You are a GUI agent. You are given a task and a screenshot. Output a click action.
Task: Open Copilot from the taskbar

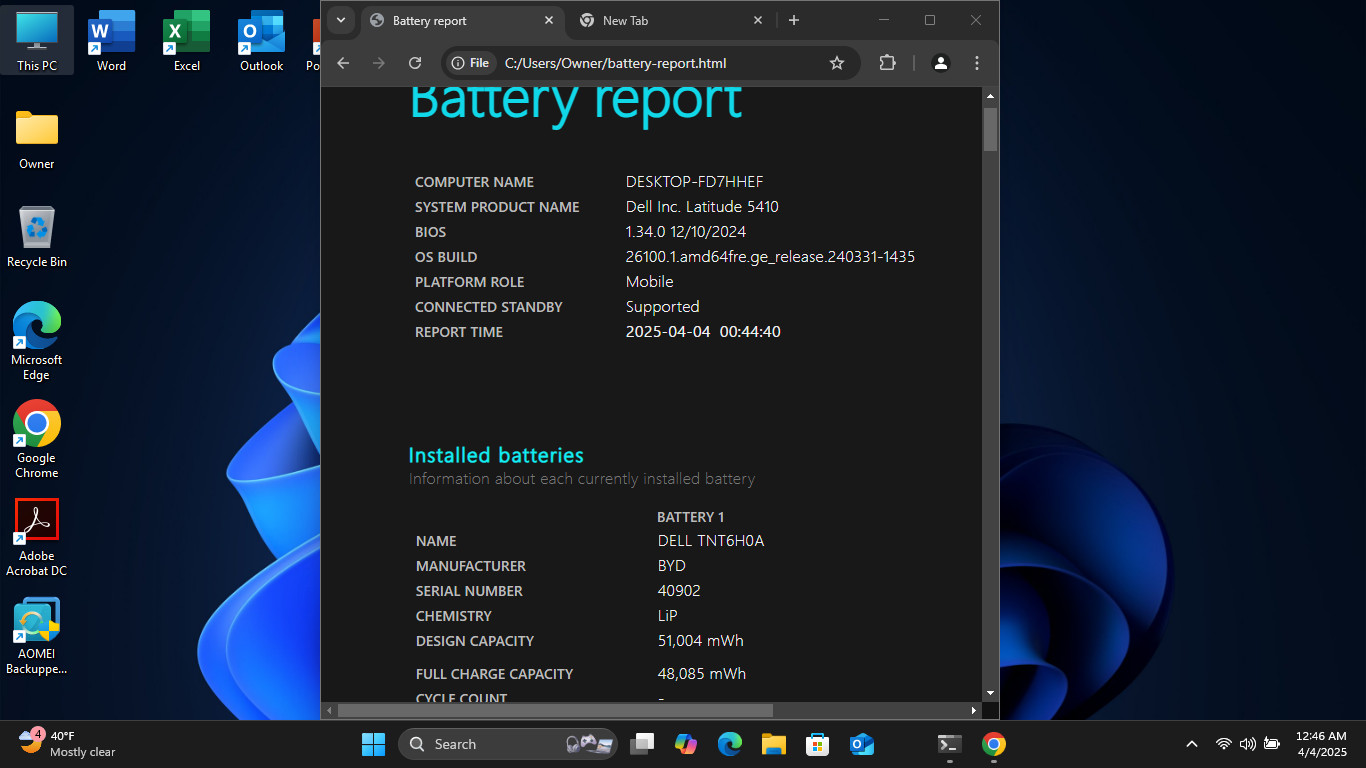pyautogui.click(x=686, y=744)
